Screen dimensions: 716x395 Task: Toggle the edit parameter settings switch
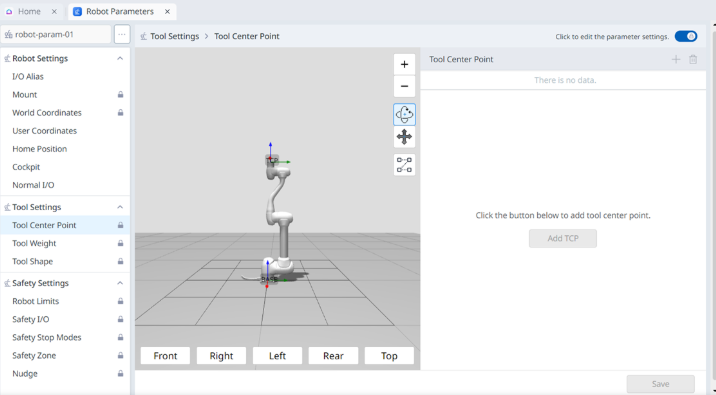[x=686, y=37]
